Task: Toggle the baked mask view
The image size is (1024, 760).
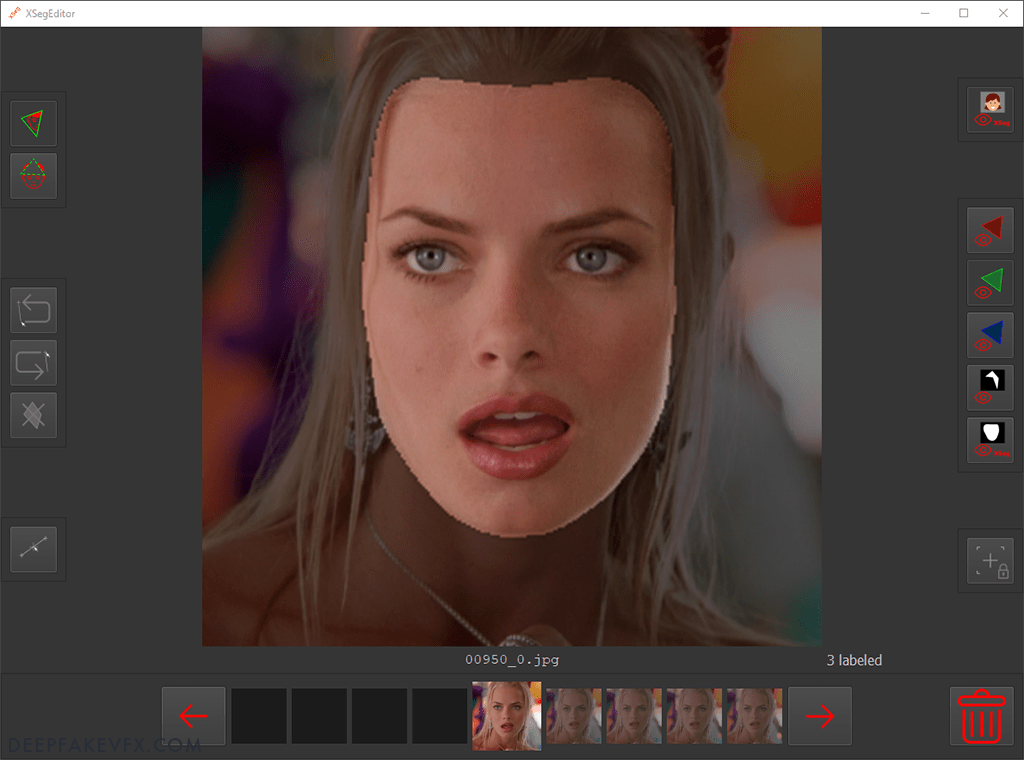Action: (990, 388)
